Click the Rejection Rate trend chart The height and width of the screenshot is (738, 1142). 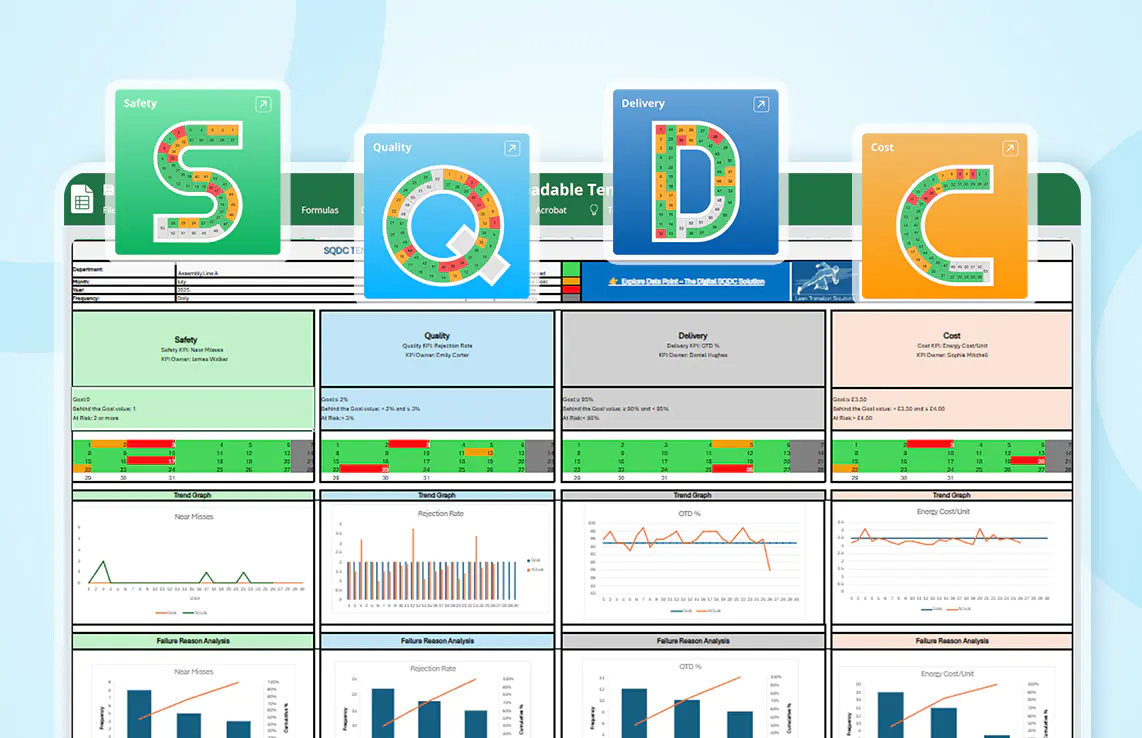[440, 560]
